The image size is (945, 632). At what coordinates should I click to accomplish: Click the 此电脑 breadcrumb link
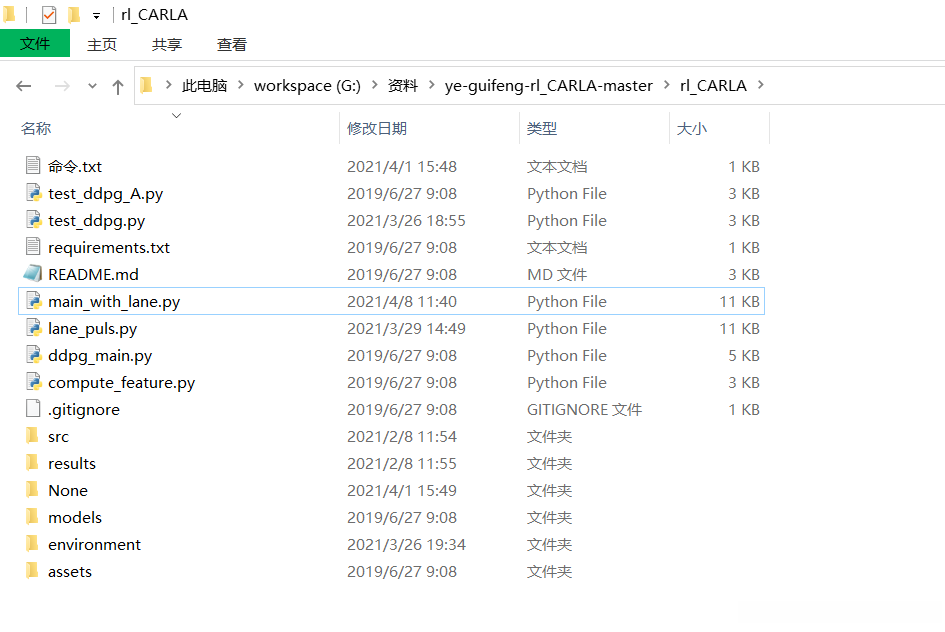click(x=204, y=86)
